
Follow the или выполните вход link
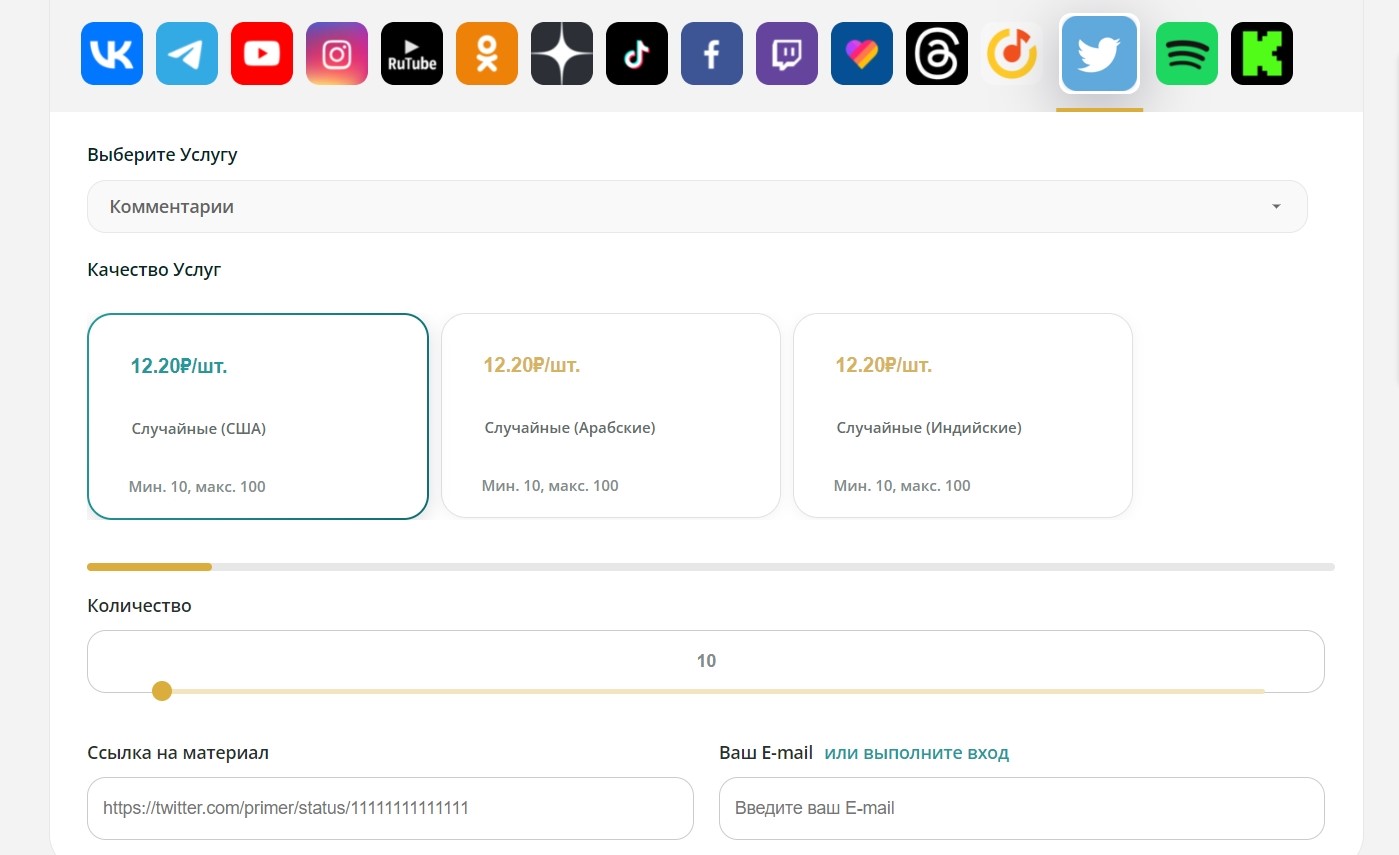point(917,753)
